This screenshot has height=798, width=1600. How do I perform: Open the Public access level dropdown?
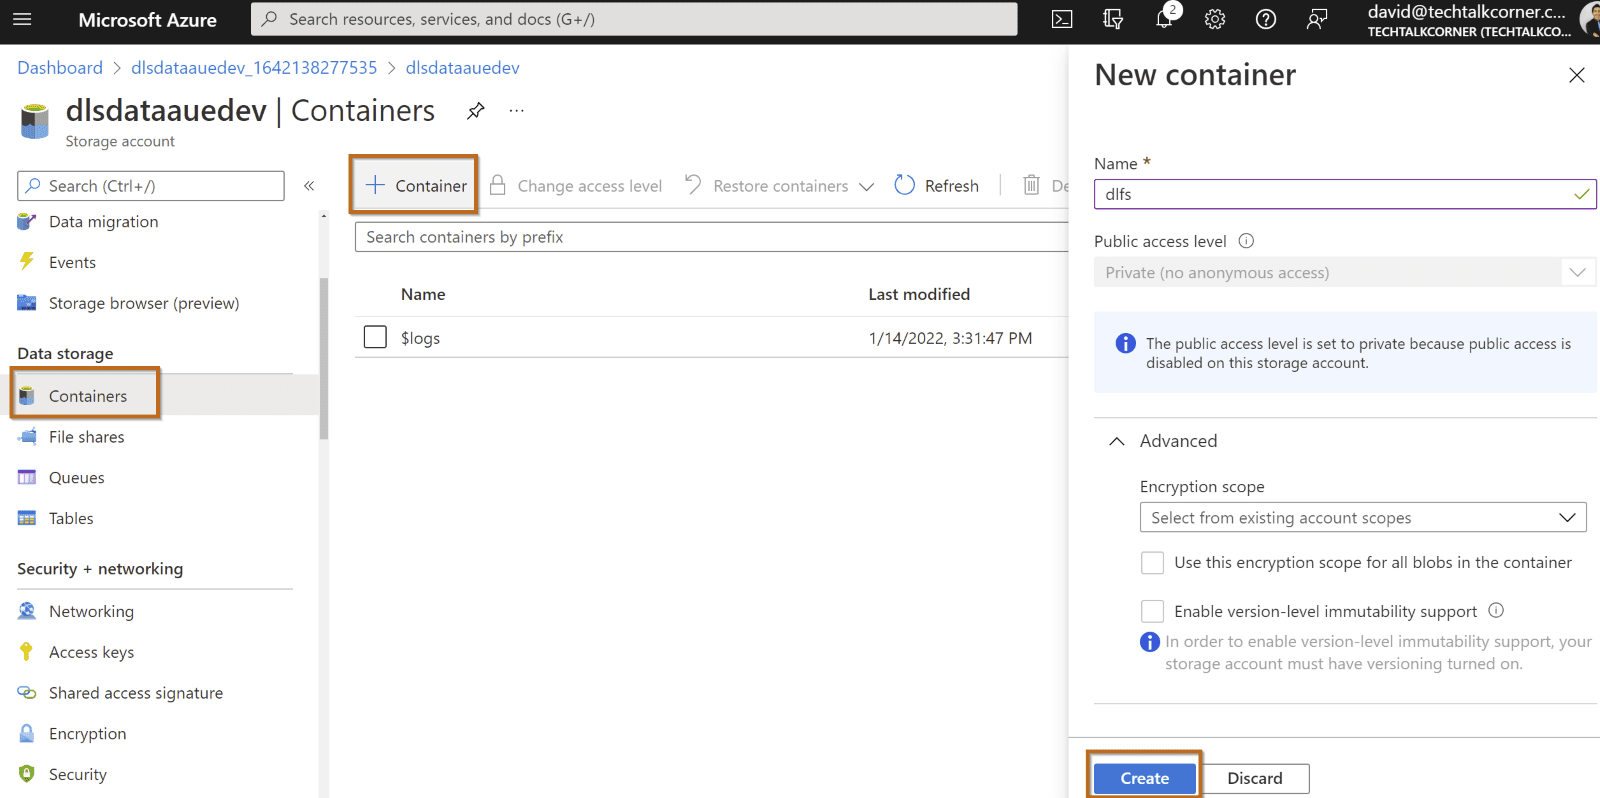click(x=1345, y=272)
